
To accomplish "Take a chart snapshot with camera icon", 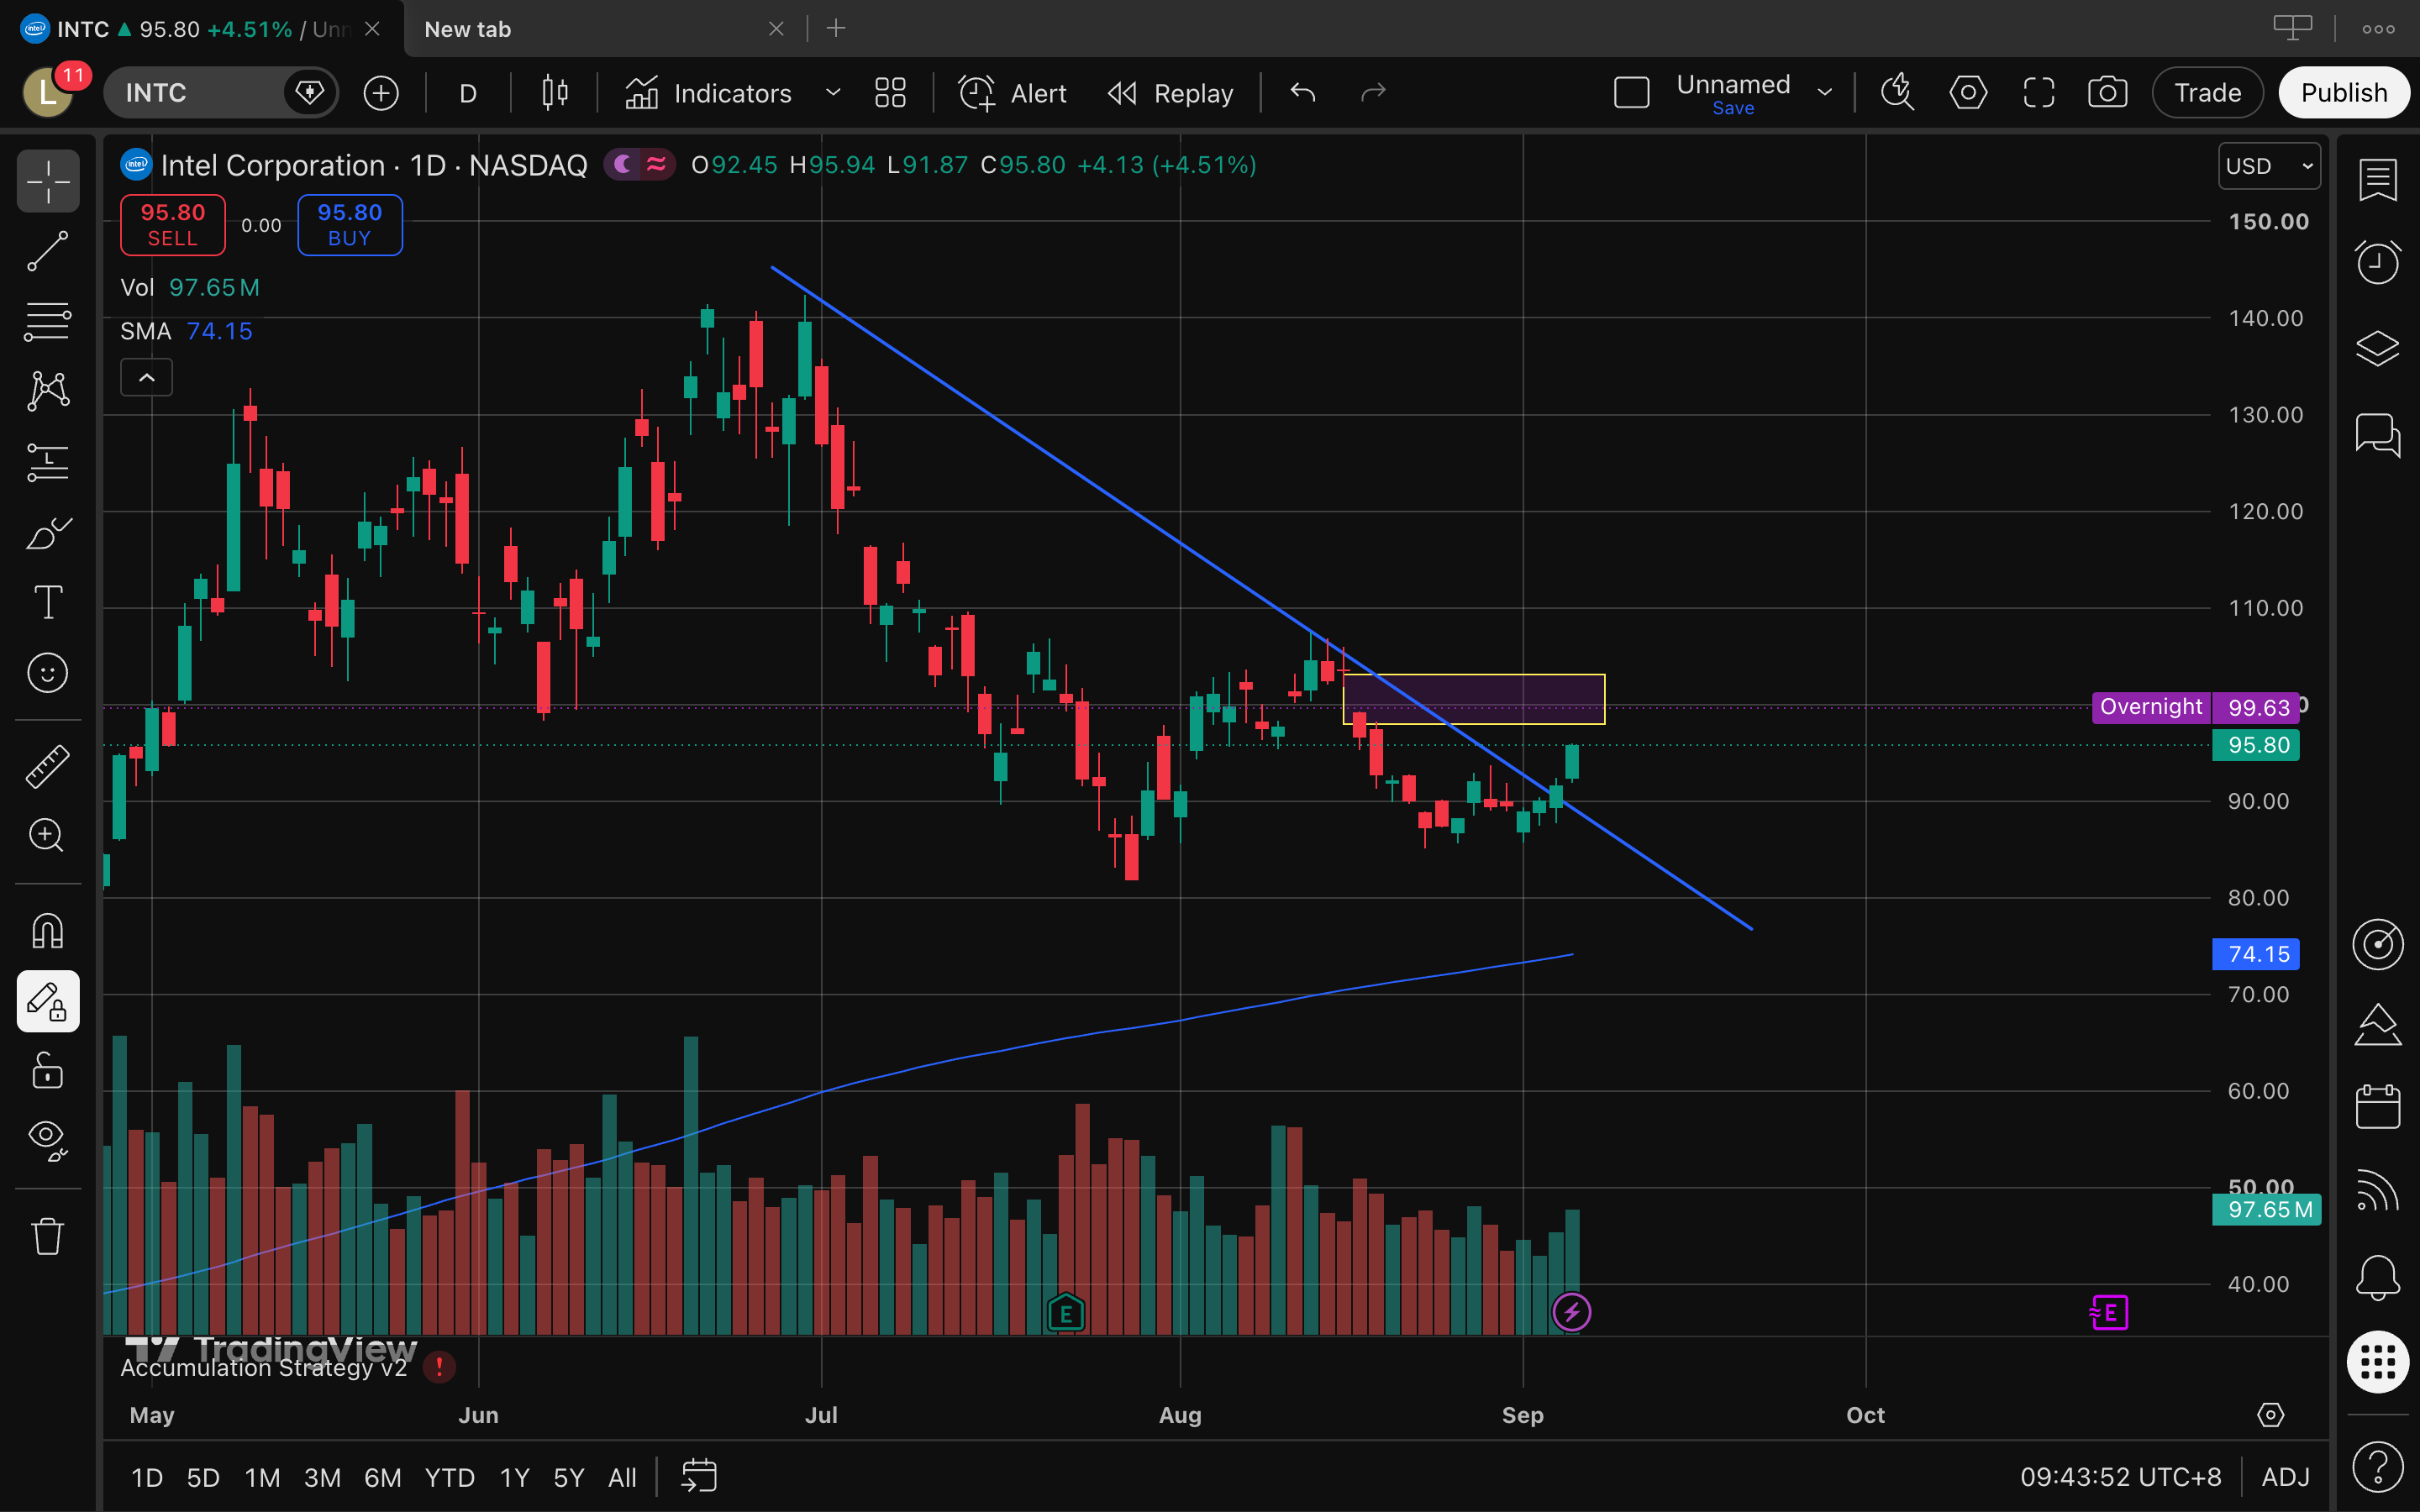I will tap(2107, 93).
